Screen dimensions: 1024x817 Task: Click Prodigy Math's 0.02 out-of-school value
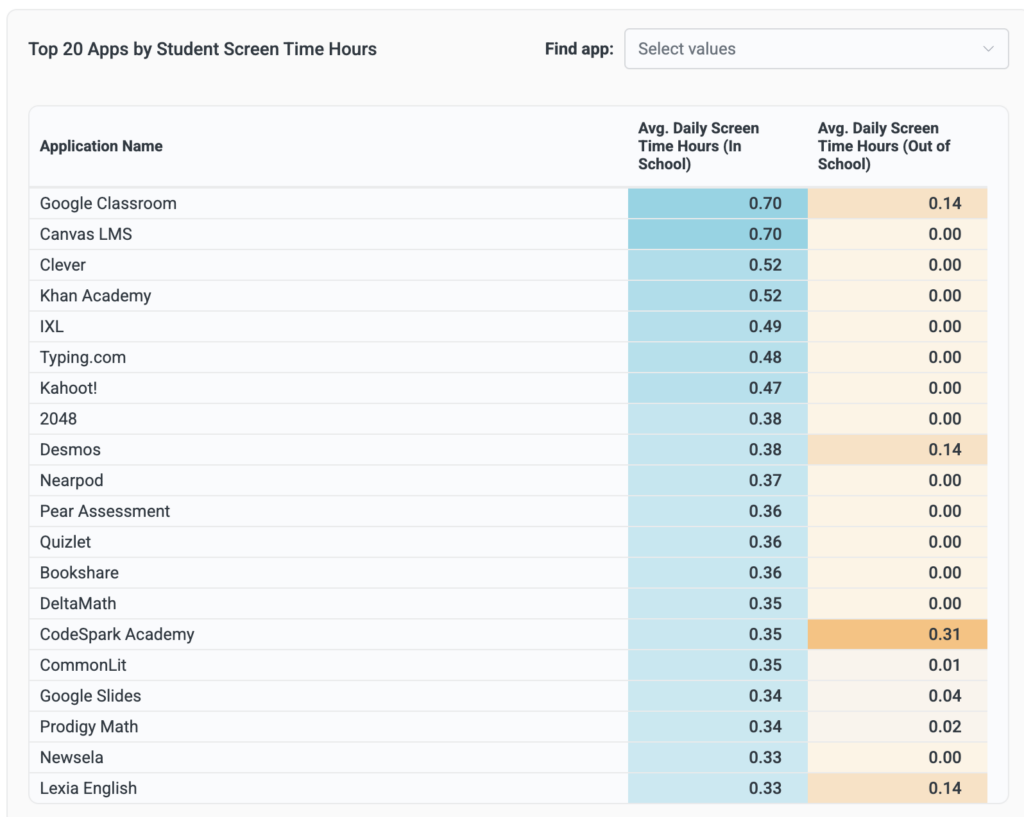click(944, 727)
